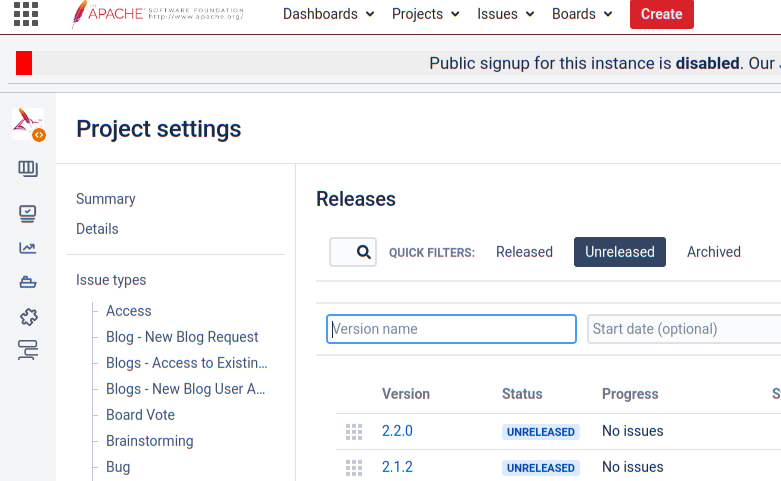The width and height of the screenshot is (781, 481).
Task: Toggle the Released quick filter
Action: (524, 252)
